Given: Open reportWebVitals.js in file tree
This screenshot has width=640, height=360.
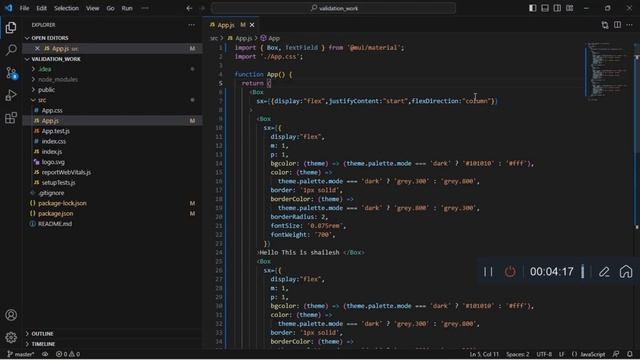Looking at the screenshot, I should click(x=66, y=172).
